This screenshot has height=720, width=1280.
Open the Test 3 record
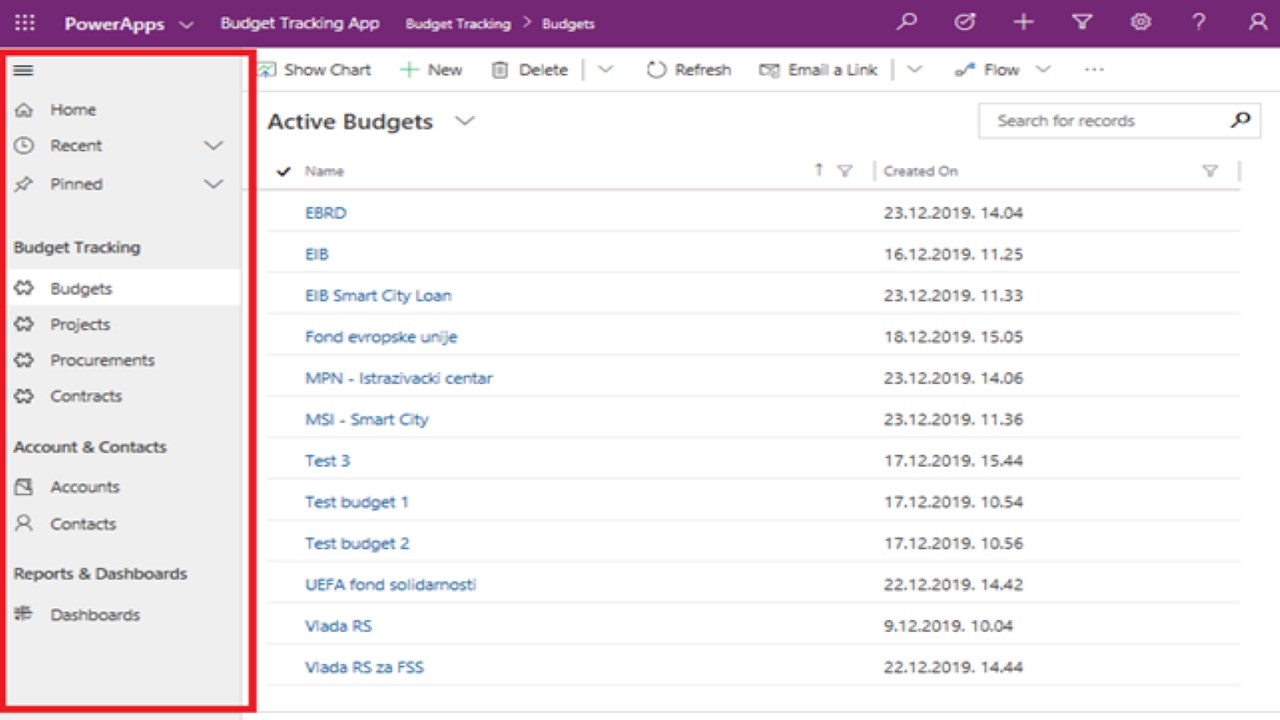coord(327,461)
